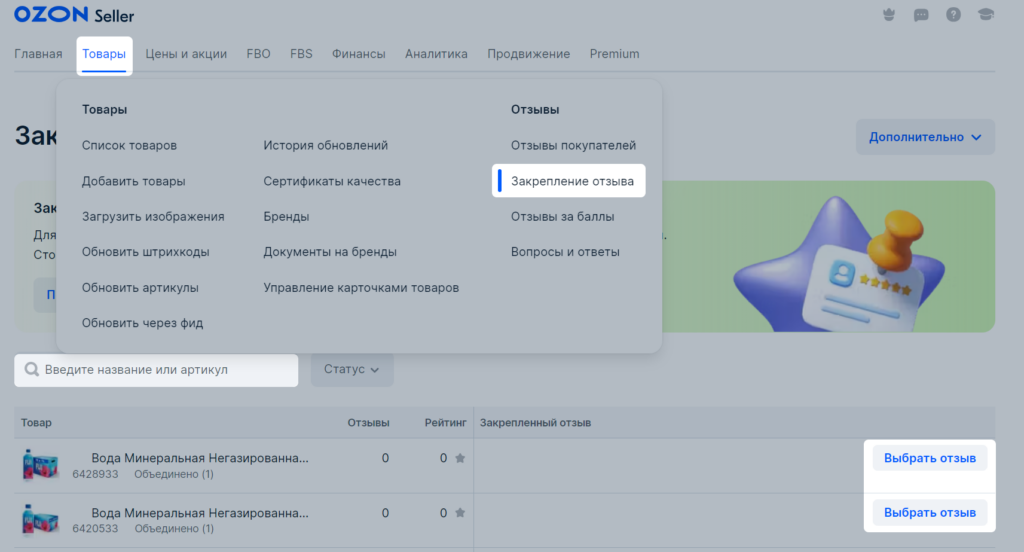Open the Аналитика tab
This screenshot has width=1024, height=552.
click(x=436, y=54)
